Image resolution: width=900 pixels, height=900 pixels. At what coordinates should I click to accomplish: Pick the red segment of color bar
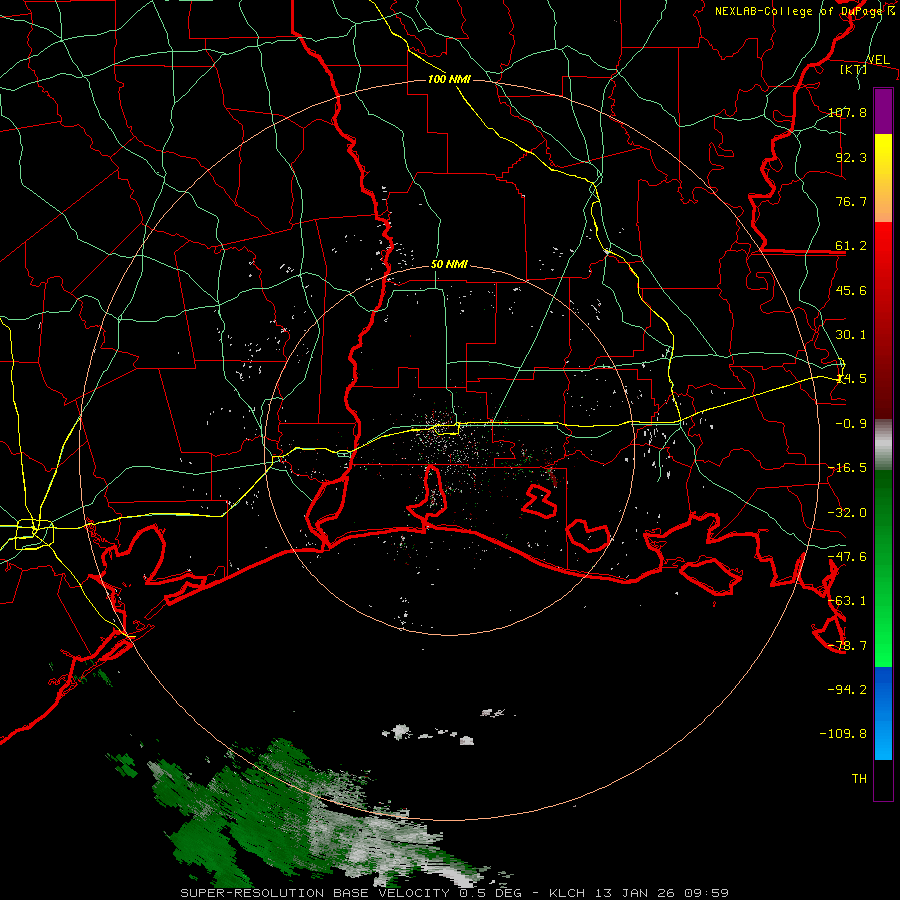click(x=883, y=320)
